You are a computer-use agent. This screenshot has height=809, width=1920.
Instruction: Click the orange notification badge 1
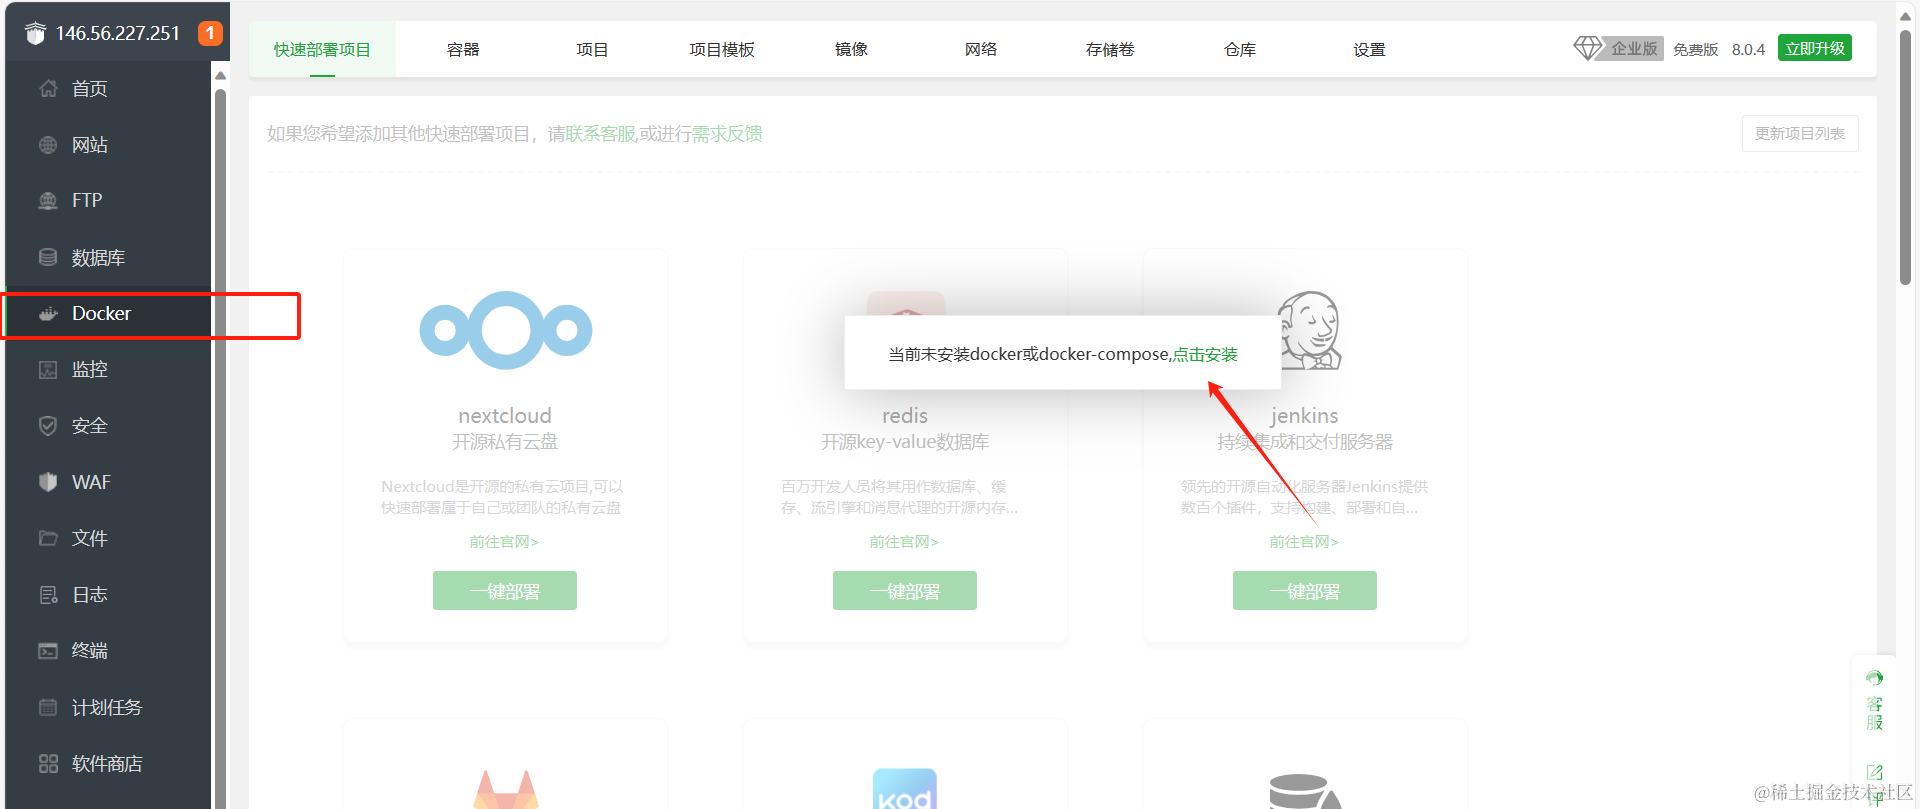tap(210, 33)
